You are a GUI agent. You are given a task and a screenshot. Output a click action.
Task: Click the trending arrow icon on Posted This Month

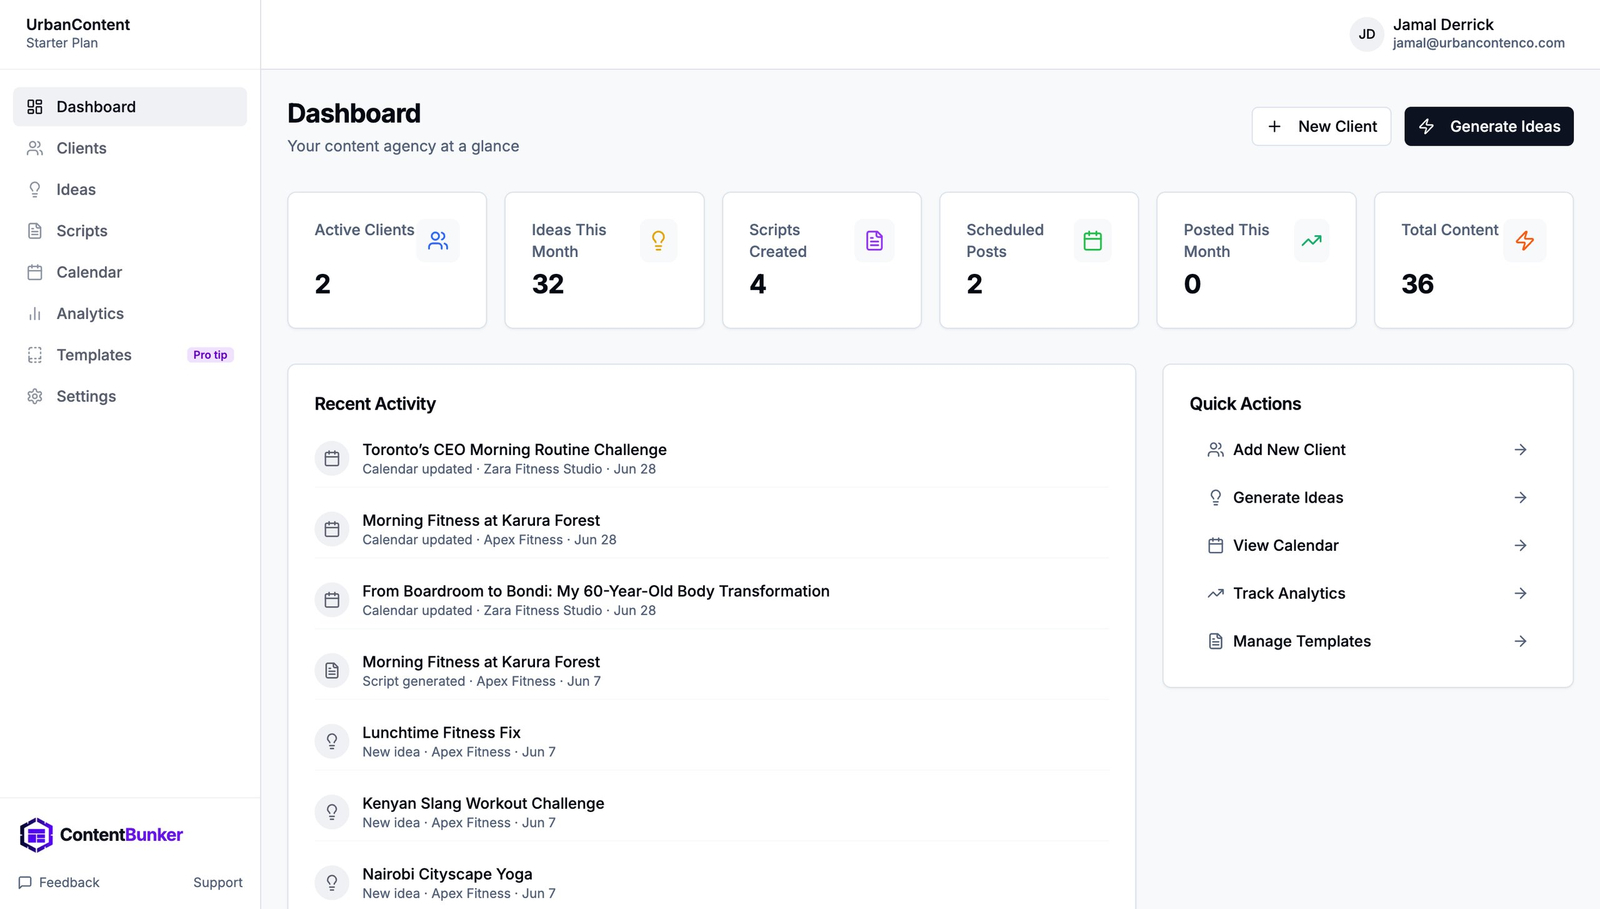coord(1311,241)
